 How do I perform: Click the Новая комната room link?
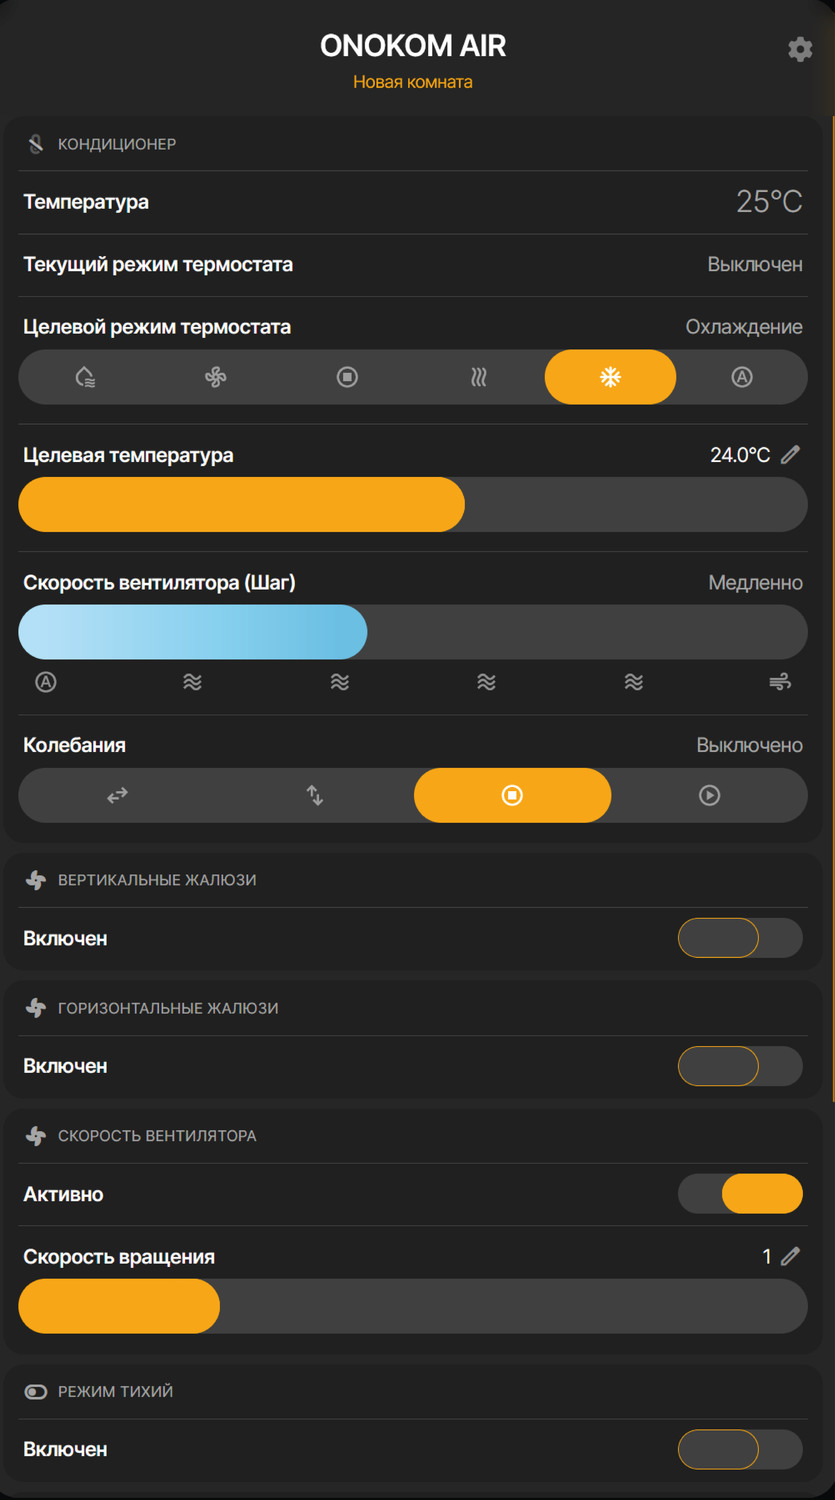point(412,82)
